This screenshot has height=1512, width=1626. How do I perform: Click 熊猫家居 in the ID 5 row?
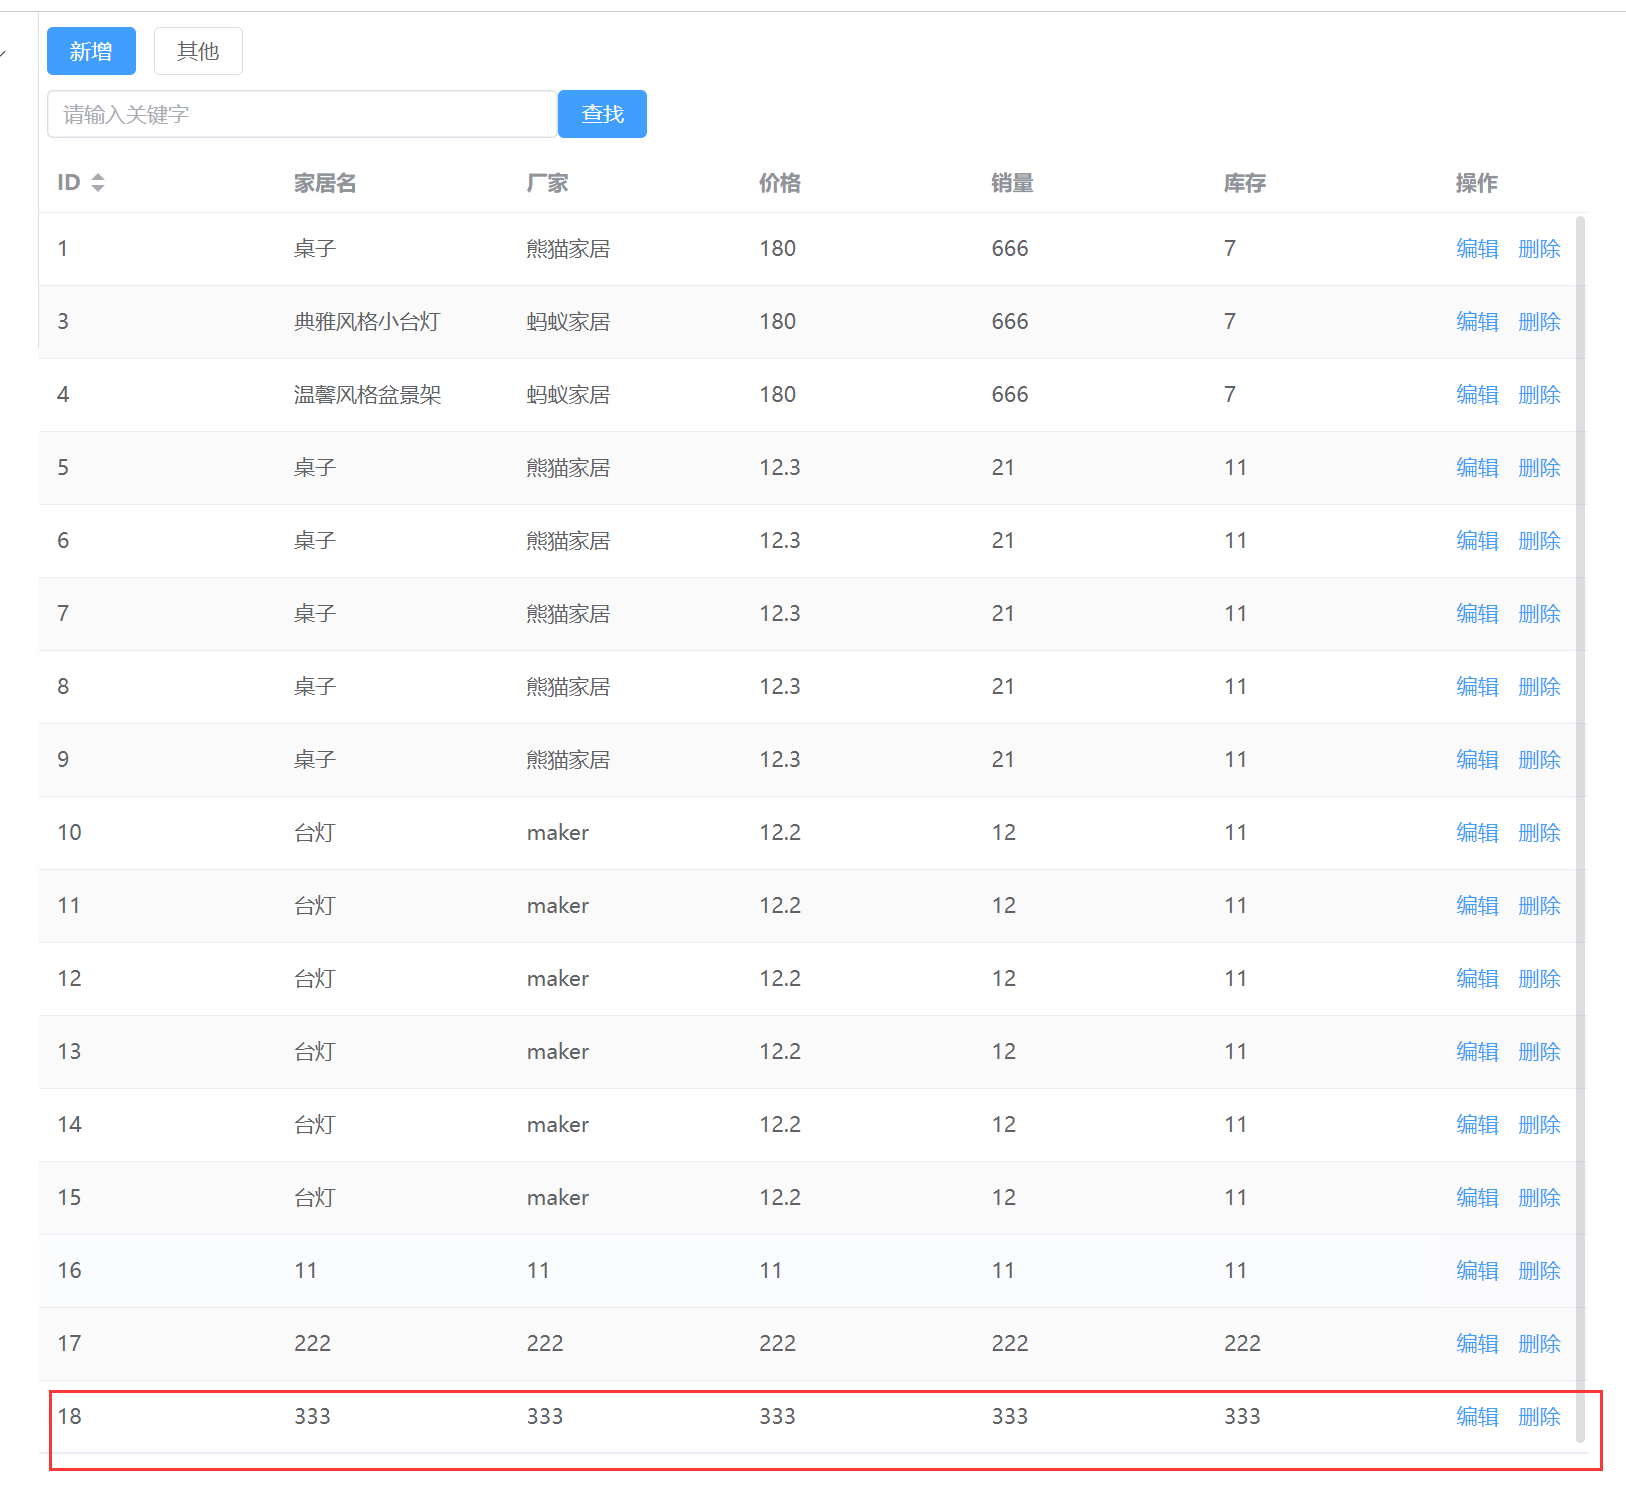click(568, 468)
